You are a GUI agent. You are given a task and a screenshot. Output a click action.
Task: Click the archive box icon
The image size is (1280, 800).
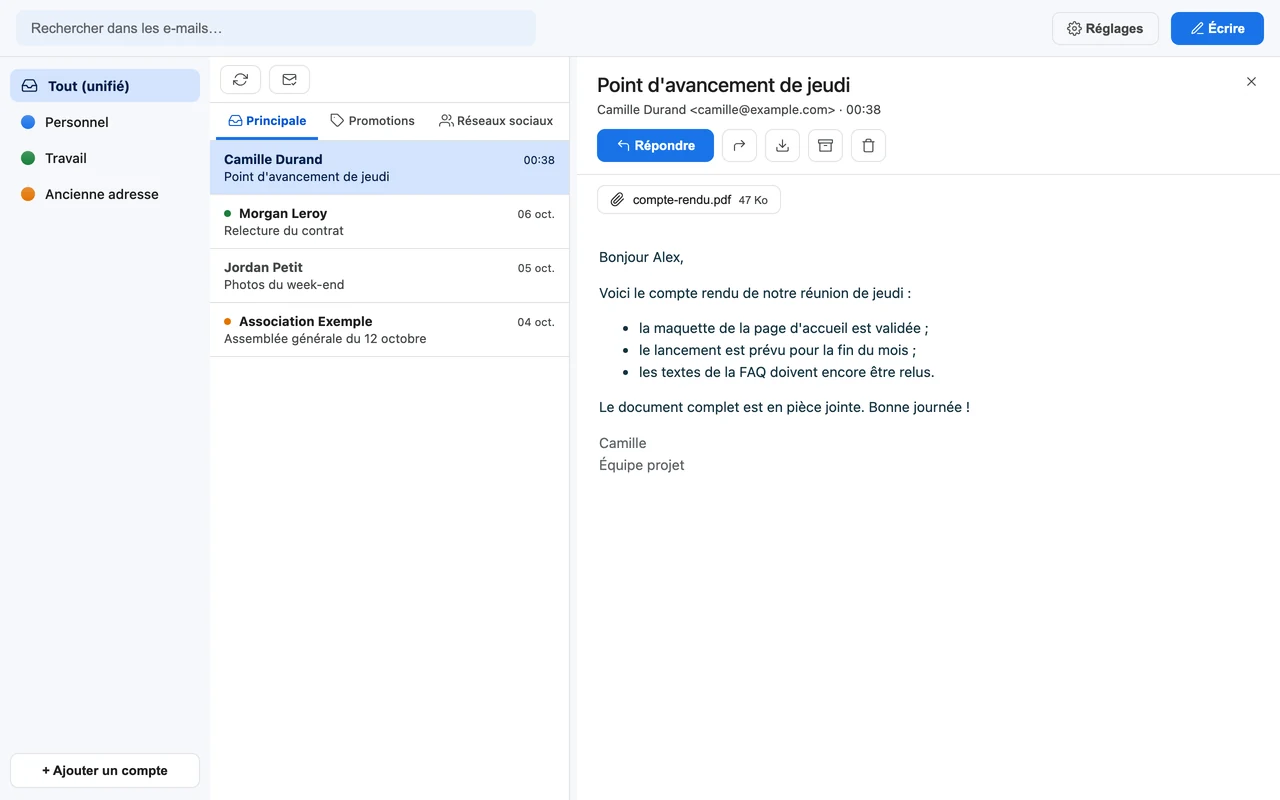coord(825,146)
